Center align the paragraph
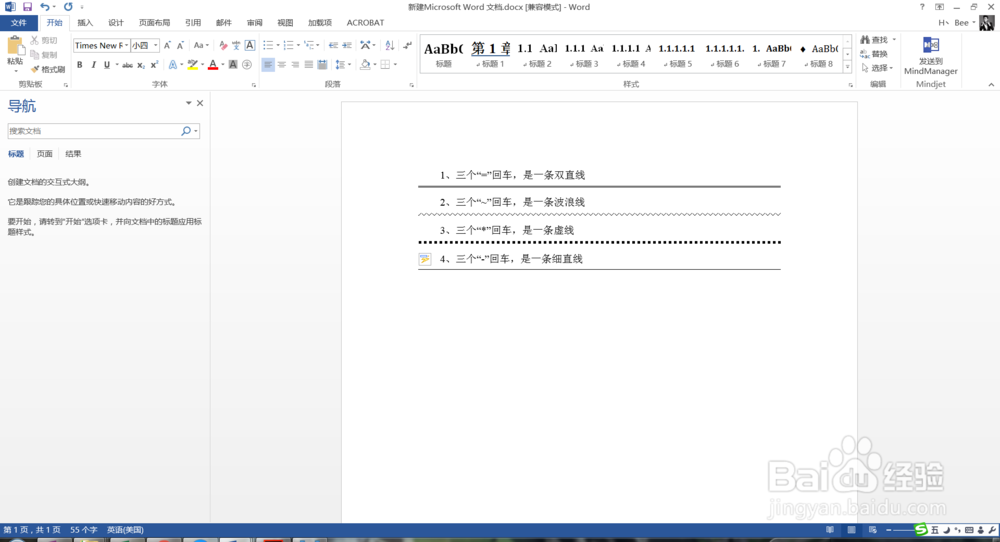1000x542 pixels. [x=281, y=64]
